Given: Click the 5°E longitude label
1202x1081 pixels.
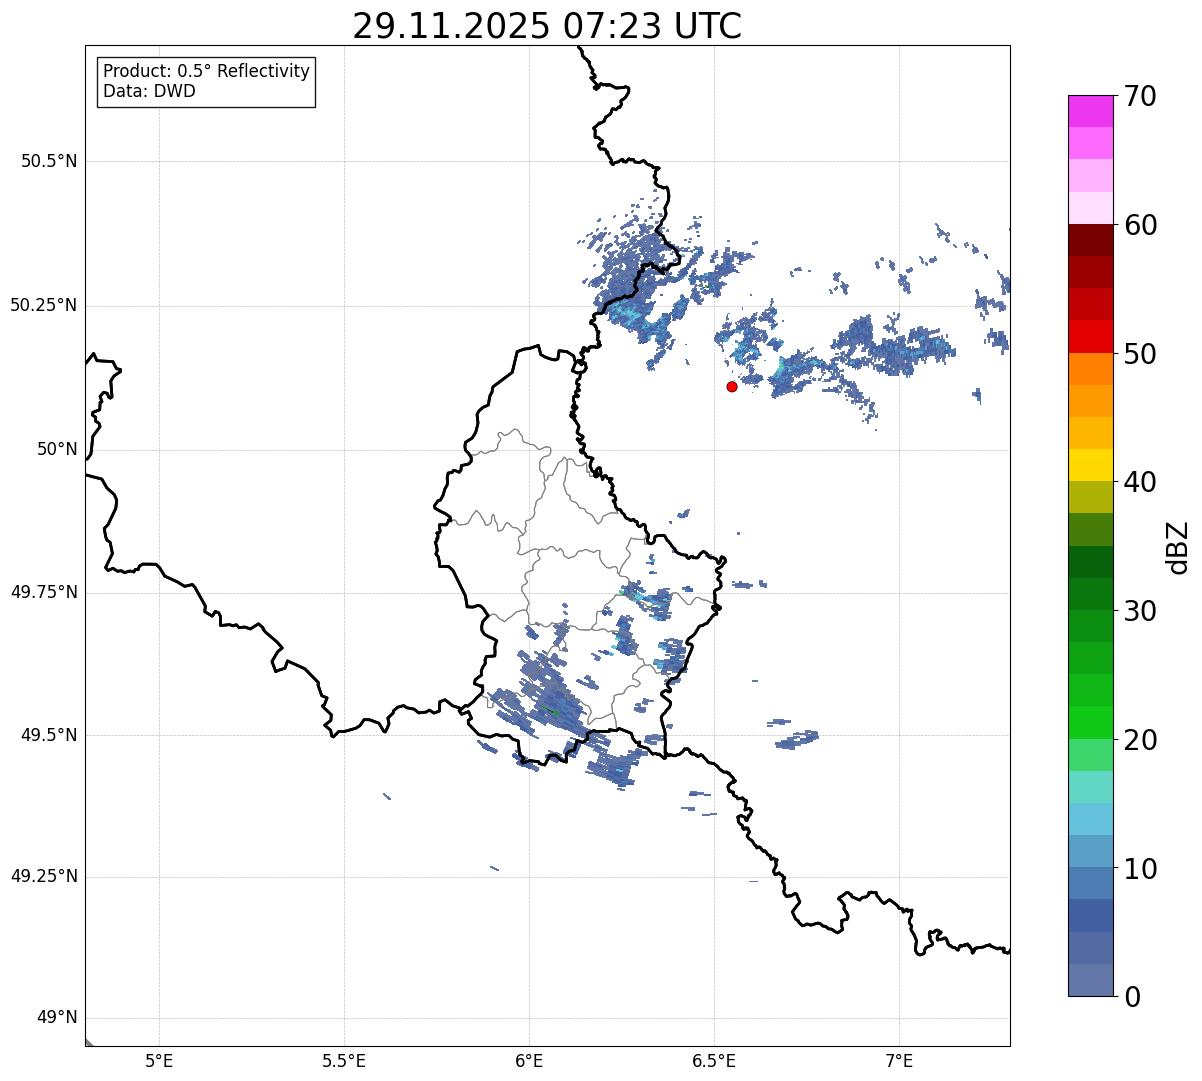Looking at the screenshot, I should tap(159, 1060).
